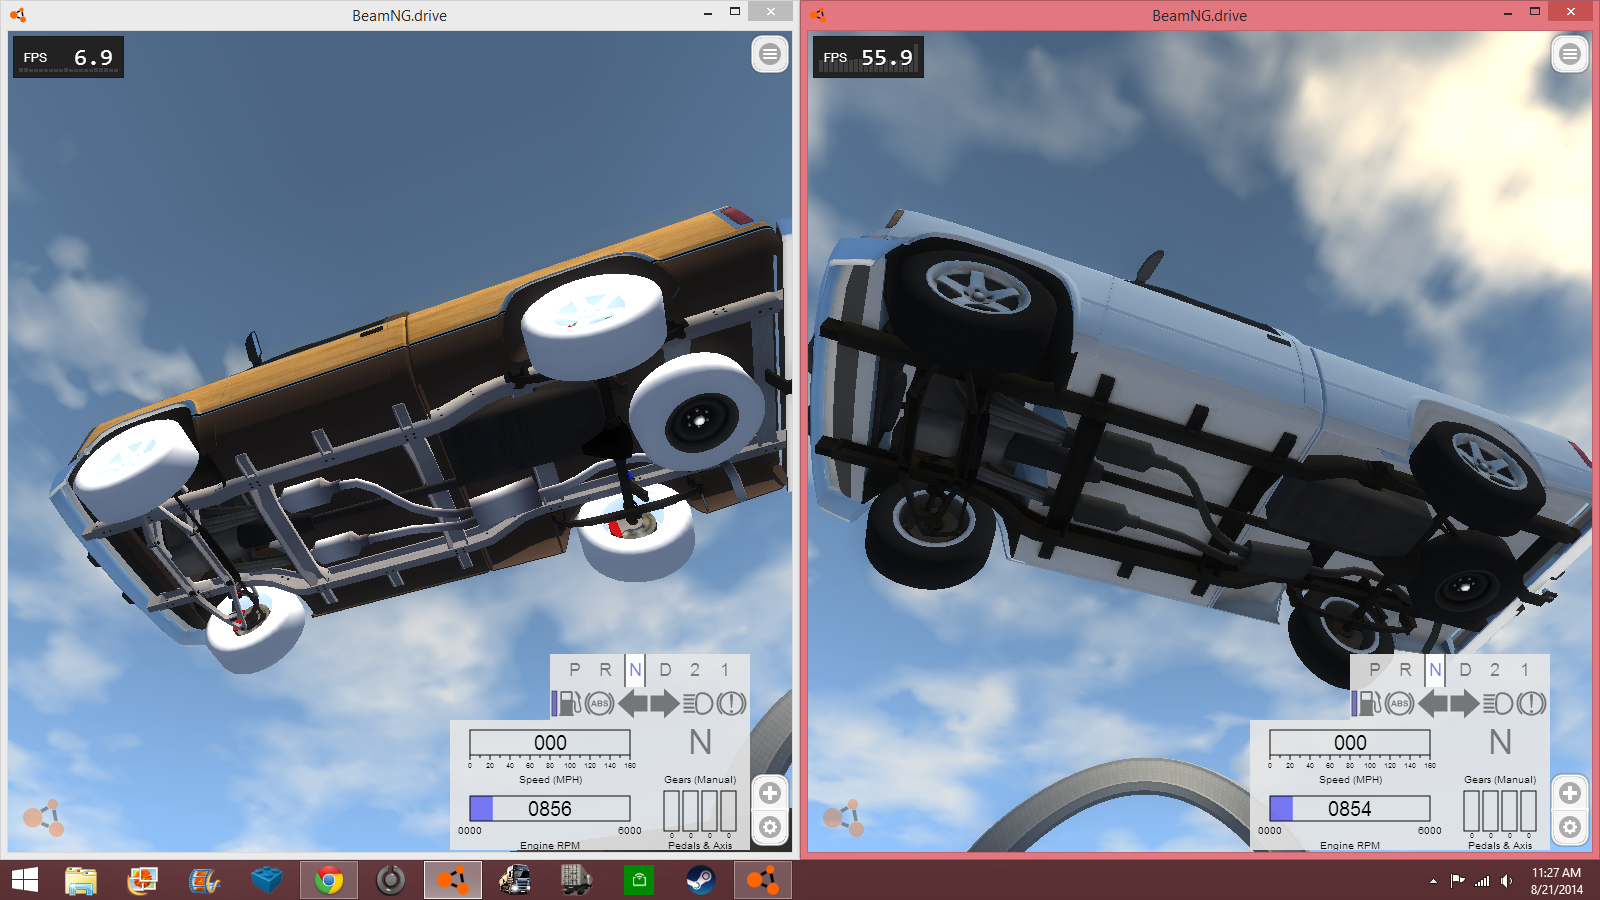
Task: Click large N gear display in right window
Action: click(x=1500, y=742)
